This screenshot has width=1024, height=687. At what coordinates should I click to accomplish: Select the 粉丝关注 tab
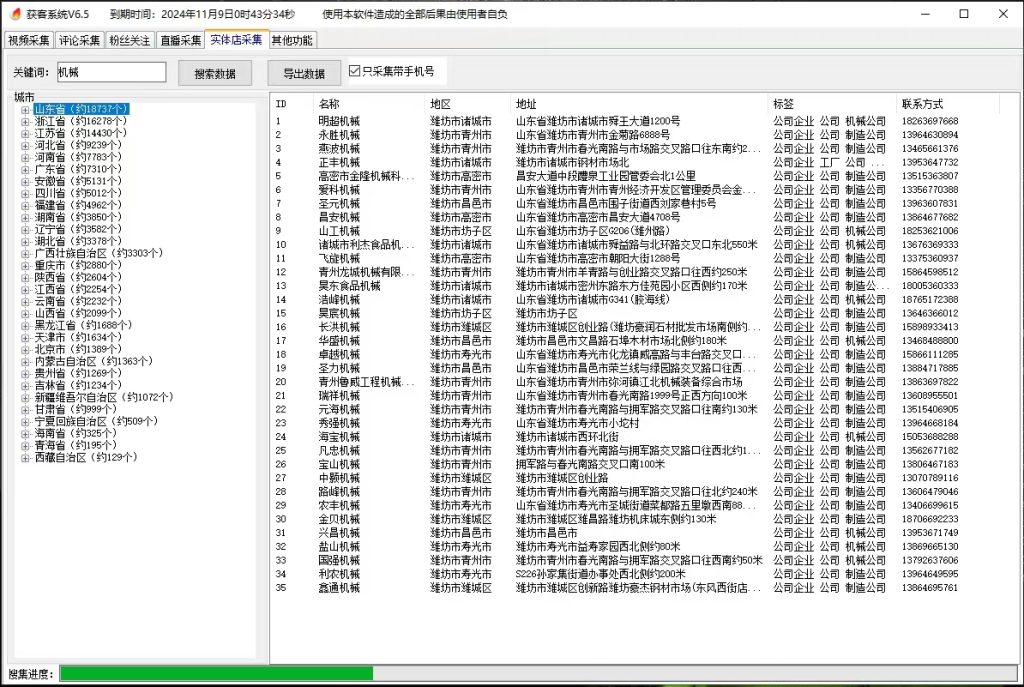tap(130, 41)
